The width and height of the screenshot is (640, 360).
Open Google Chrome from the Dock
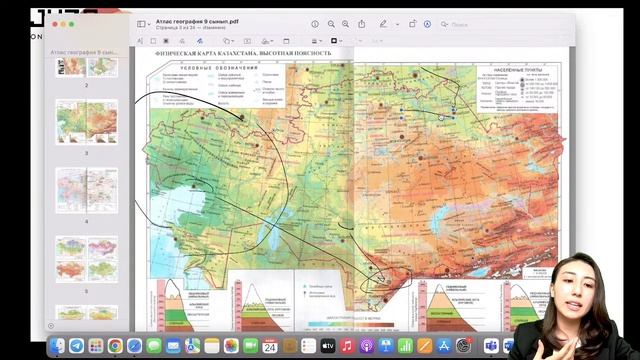(x=115, y=346)
